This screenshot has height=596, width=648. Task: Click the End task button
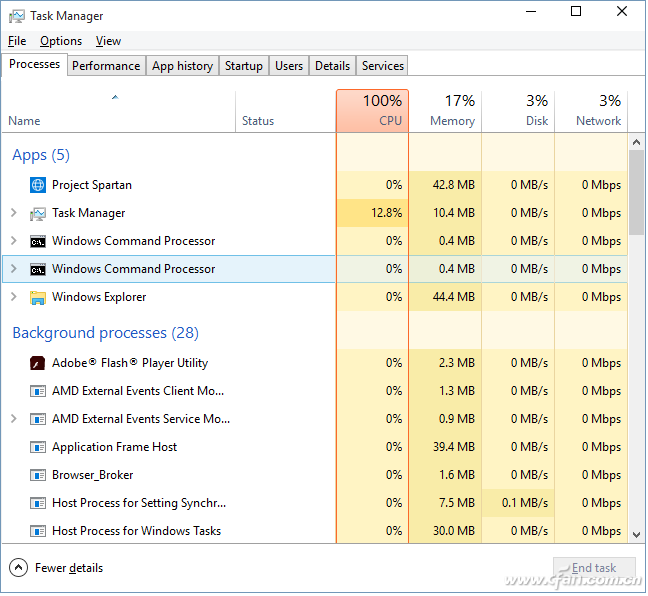click(x=595, y=569)
